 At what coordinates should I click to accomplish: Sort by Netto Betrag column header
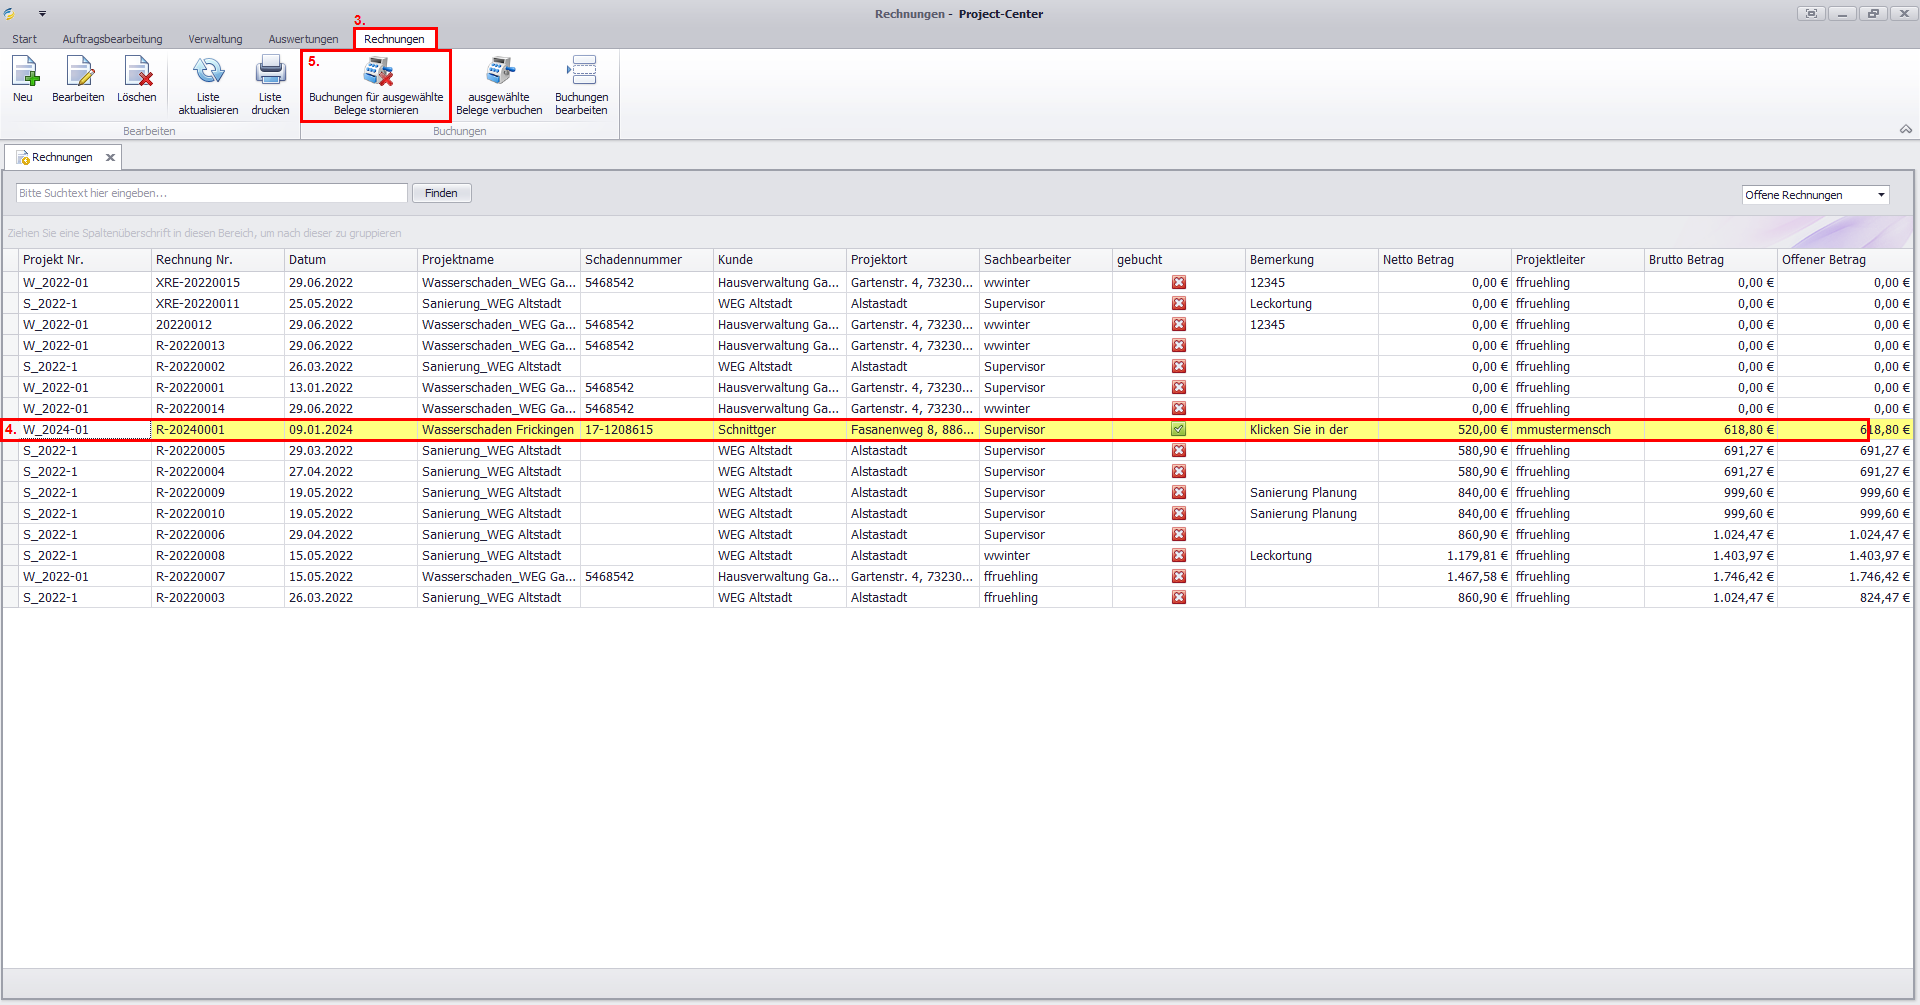(x=1418, y=260)
